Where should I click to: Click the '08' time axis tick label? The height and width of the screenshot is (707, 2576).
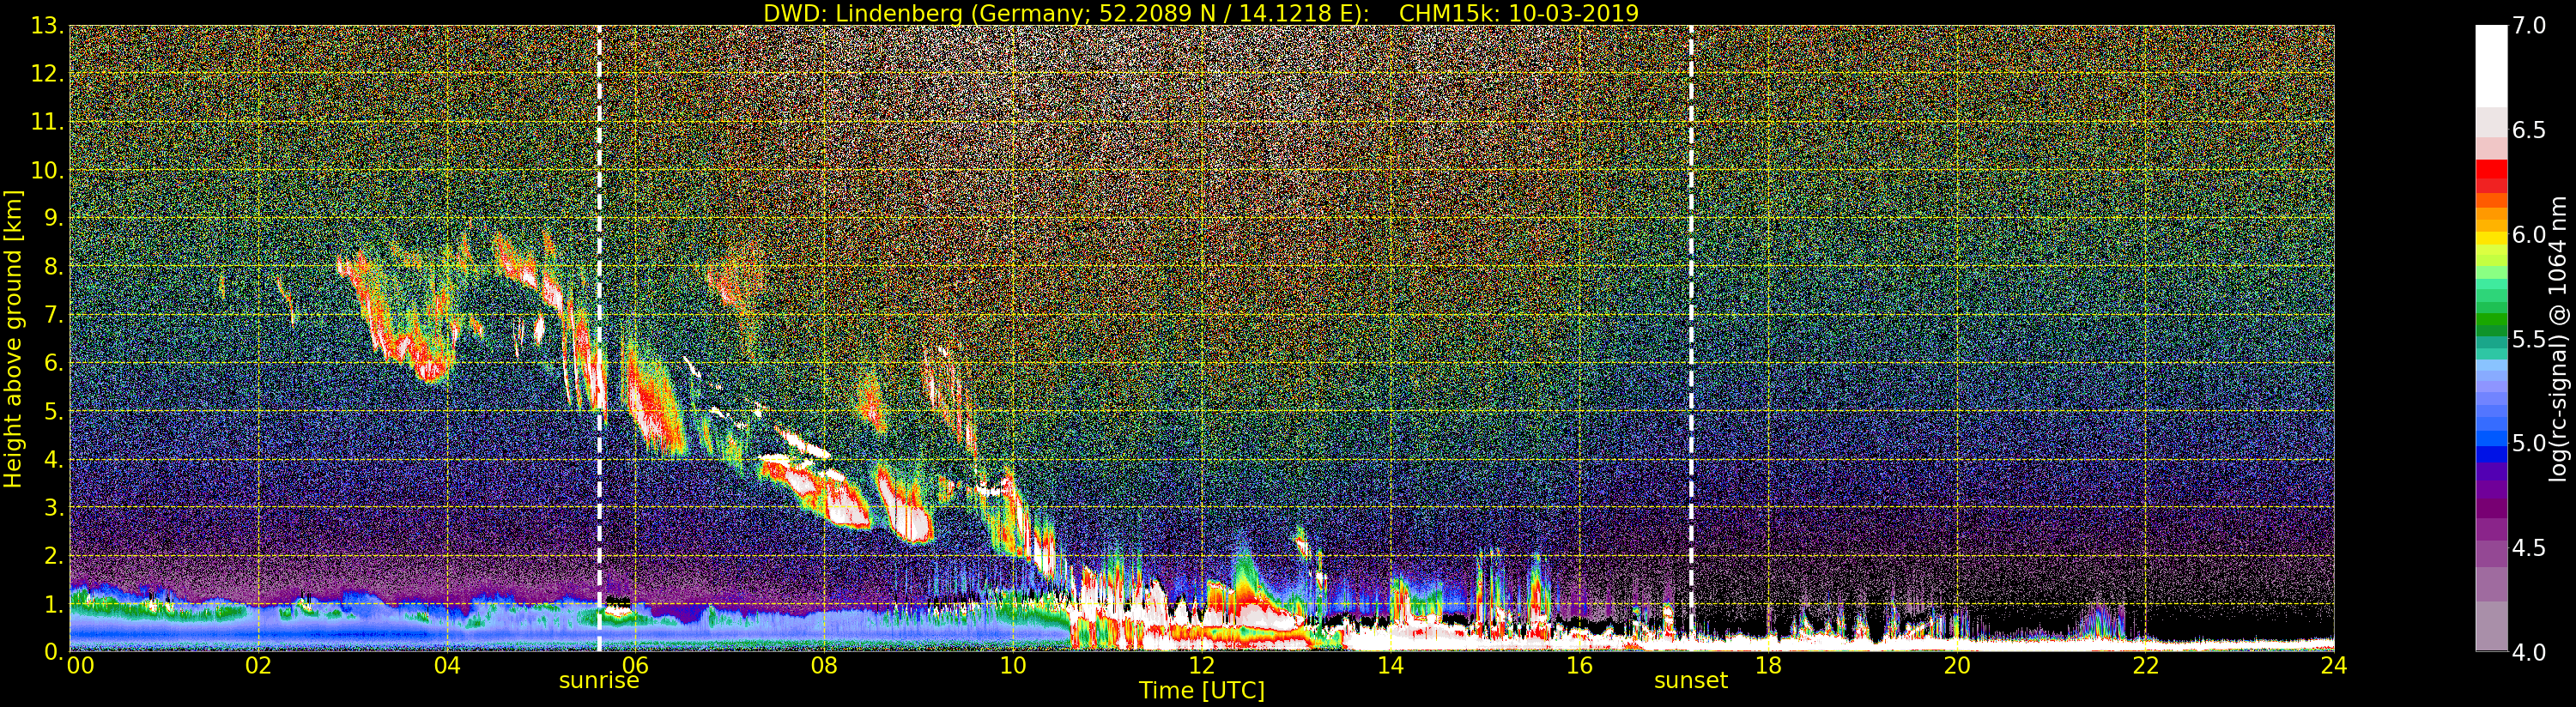[824, 666]
